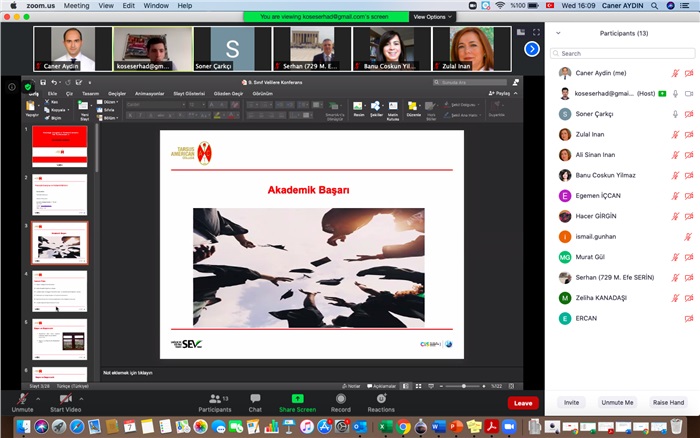The width and height of the screenshot is (700, 438).
Task: Open the View menu in menu bar
Action: coord(106,6)
